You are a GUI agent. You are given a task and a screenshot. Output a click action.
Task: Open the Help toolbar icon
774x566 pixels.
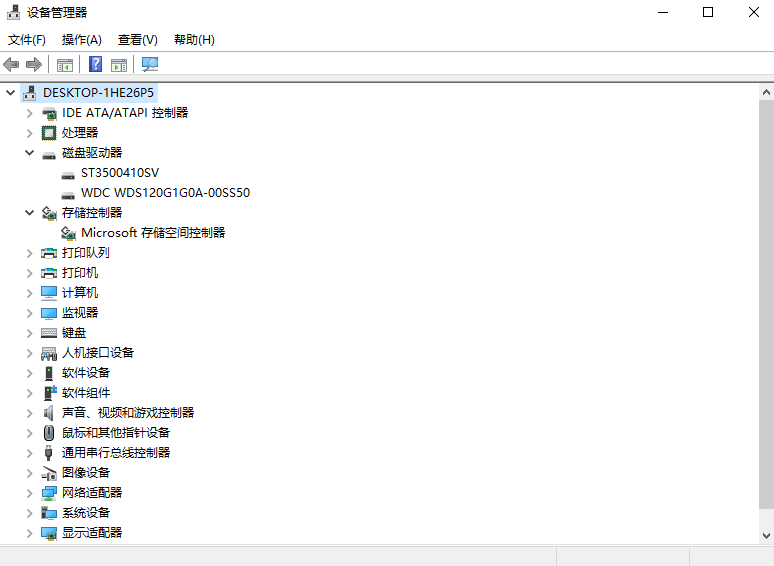pos(95,64)
